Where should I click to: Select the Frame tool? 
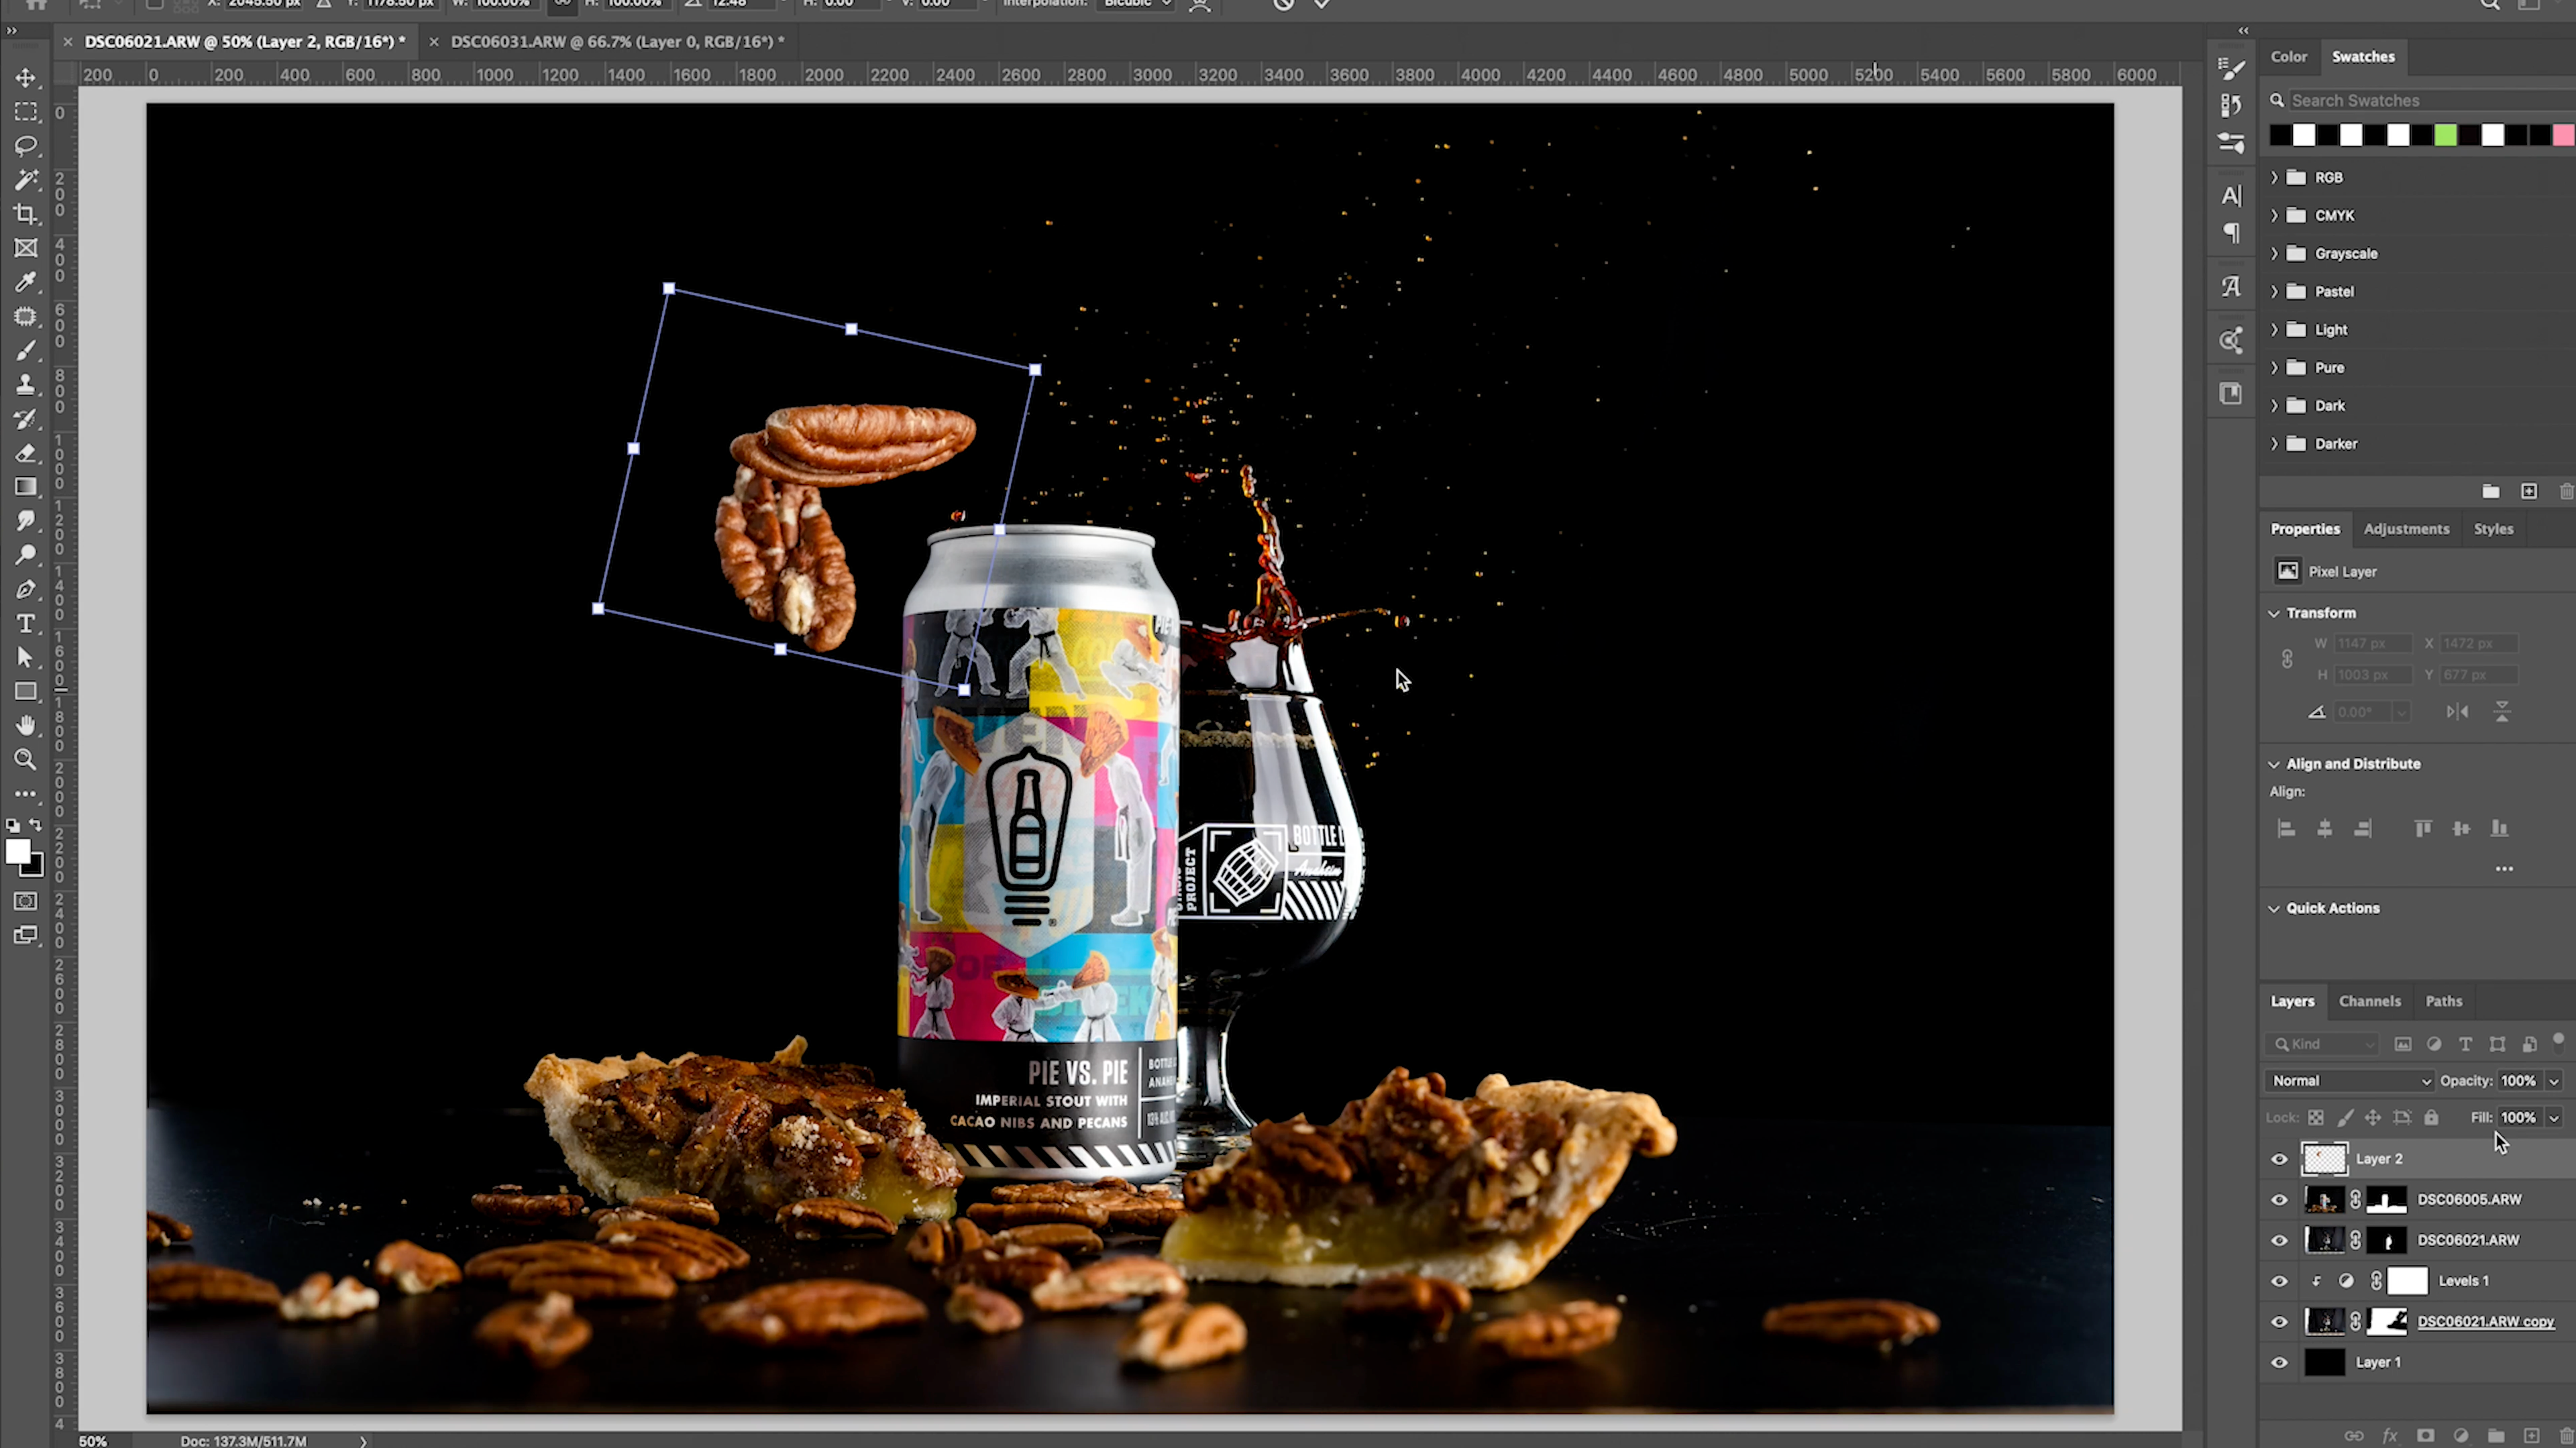(26, 248)
